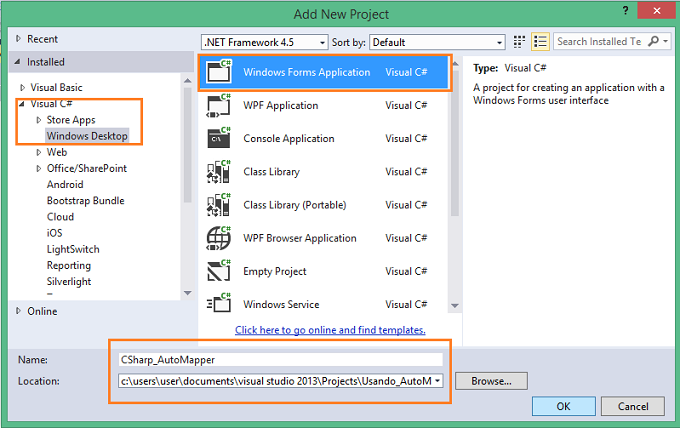Screen dimensions: 680x428
Task: Select the Windows Forms Application template icon
Action: pos(219,72)
